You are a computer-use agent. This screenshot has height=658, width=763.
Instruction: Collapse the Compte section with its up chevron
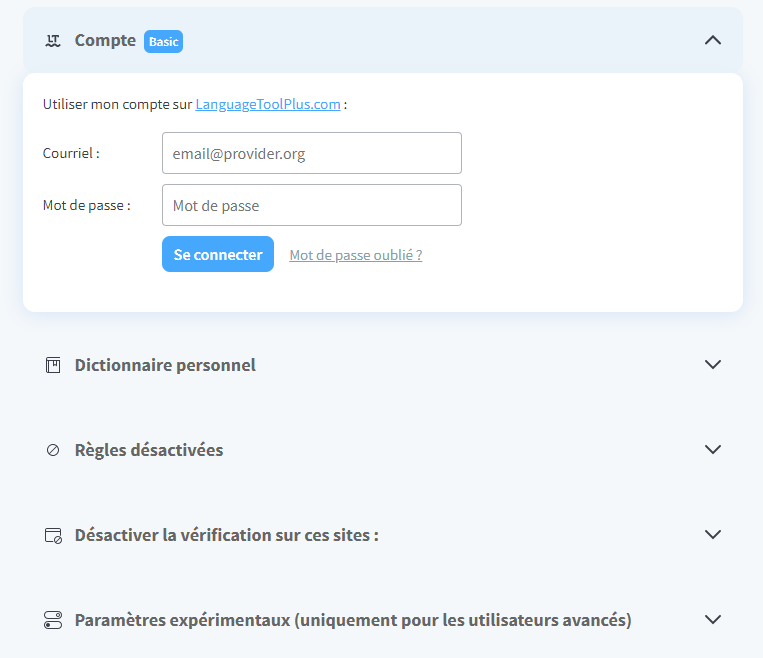click(712, 41)
